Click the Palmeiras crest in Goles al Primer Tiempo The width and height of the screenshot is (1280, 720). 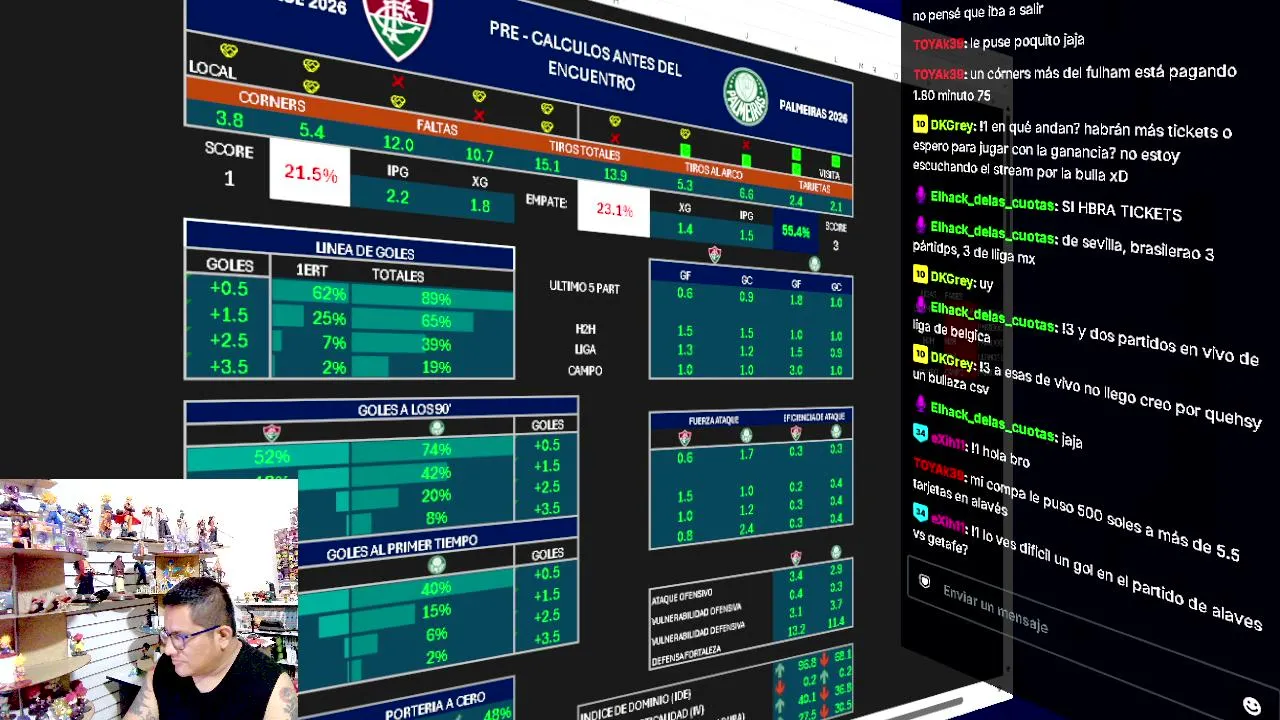click(x=437, y=564)
